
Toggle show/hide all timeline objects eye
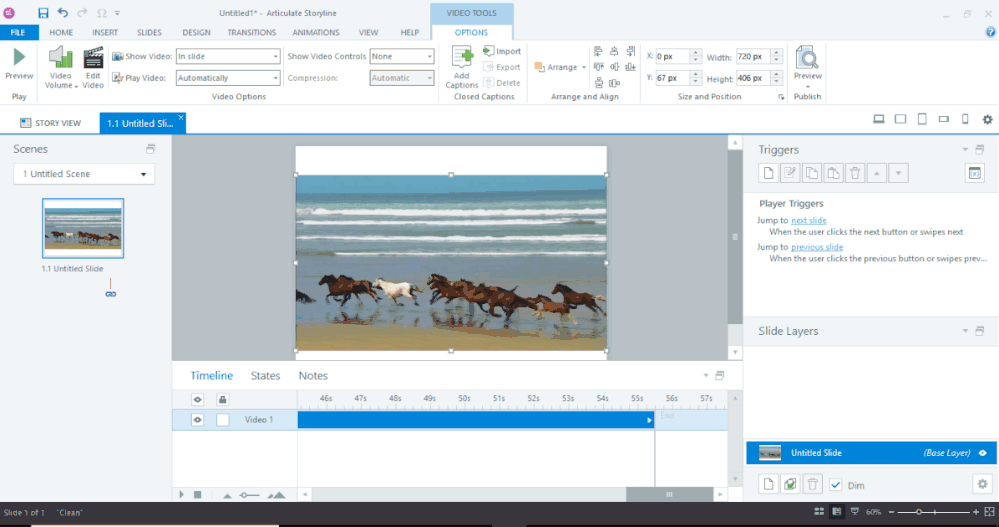click(x=198, y=400)
